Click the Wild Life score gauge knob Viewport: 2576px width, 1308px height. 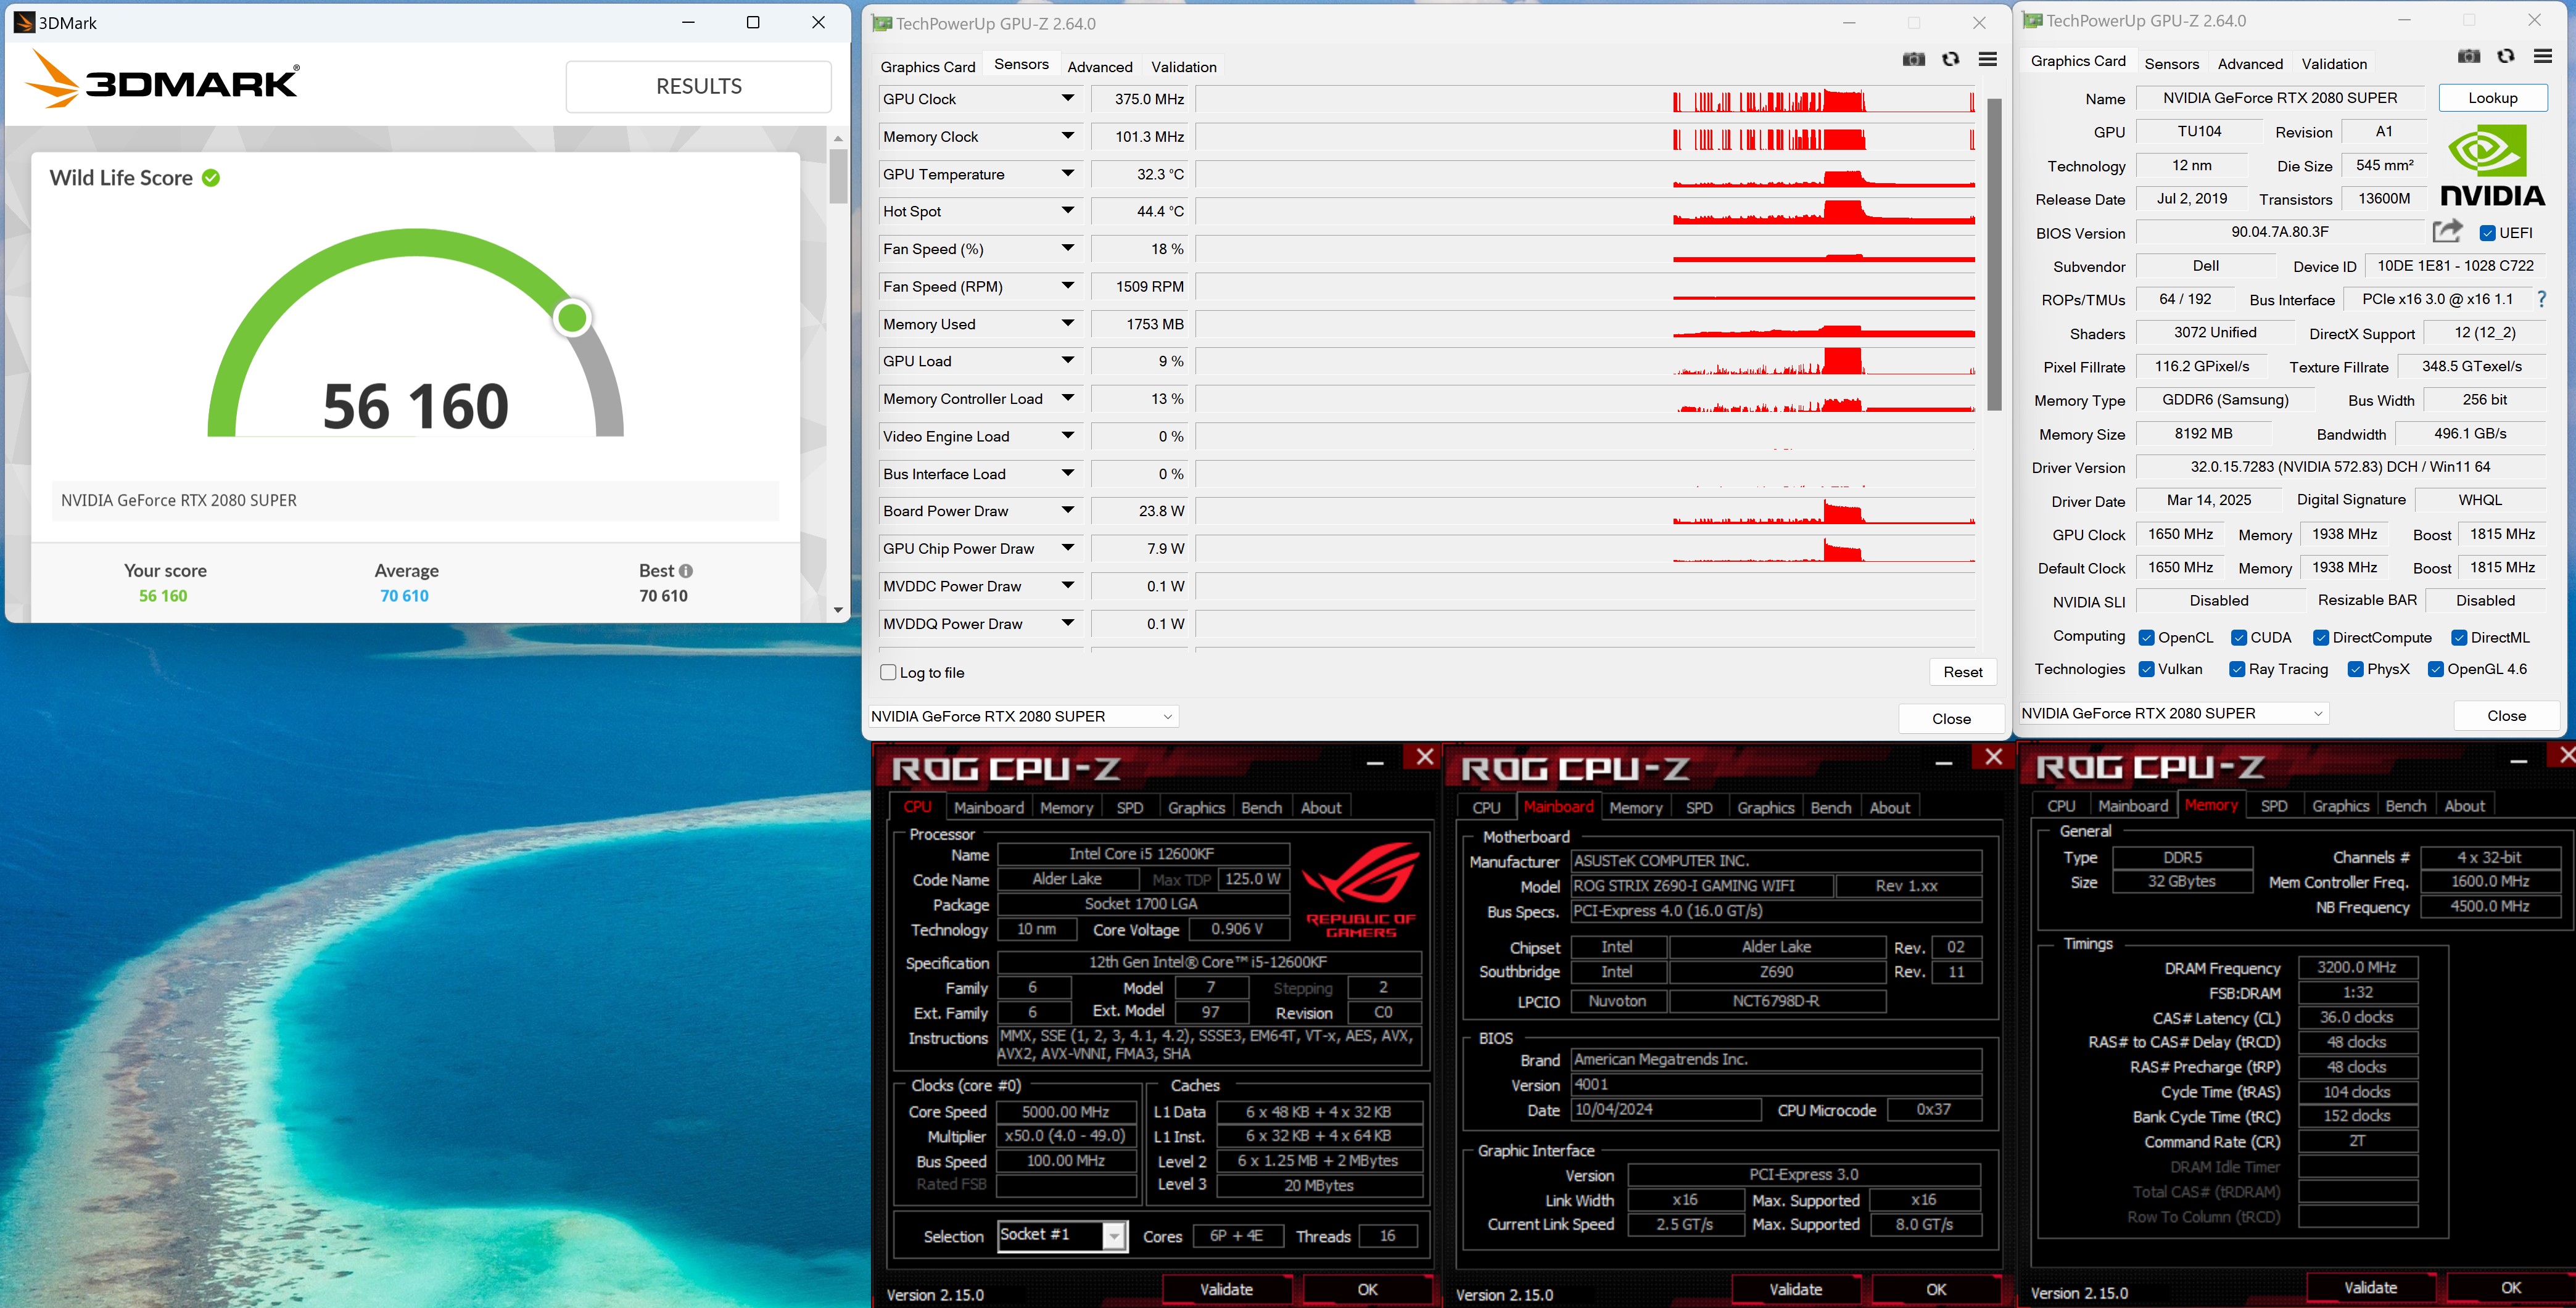click(x=572, y=318)
